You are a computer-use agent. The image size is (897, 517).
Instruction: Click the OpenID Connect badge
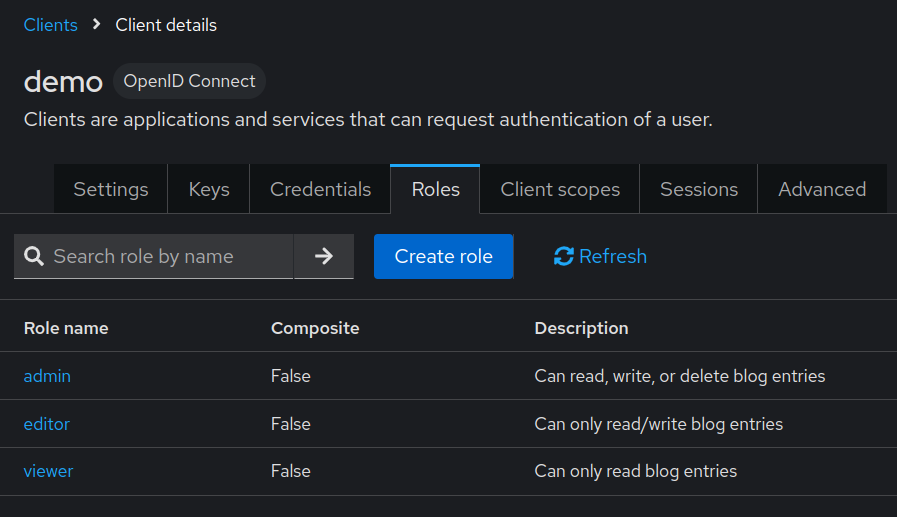pyautogui.click(x=190, y=81)
